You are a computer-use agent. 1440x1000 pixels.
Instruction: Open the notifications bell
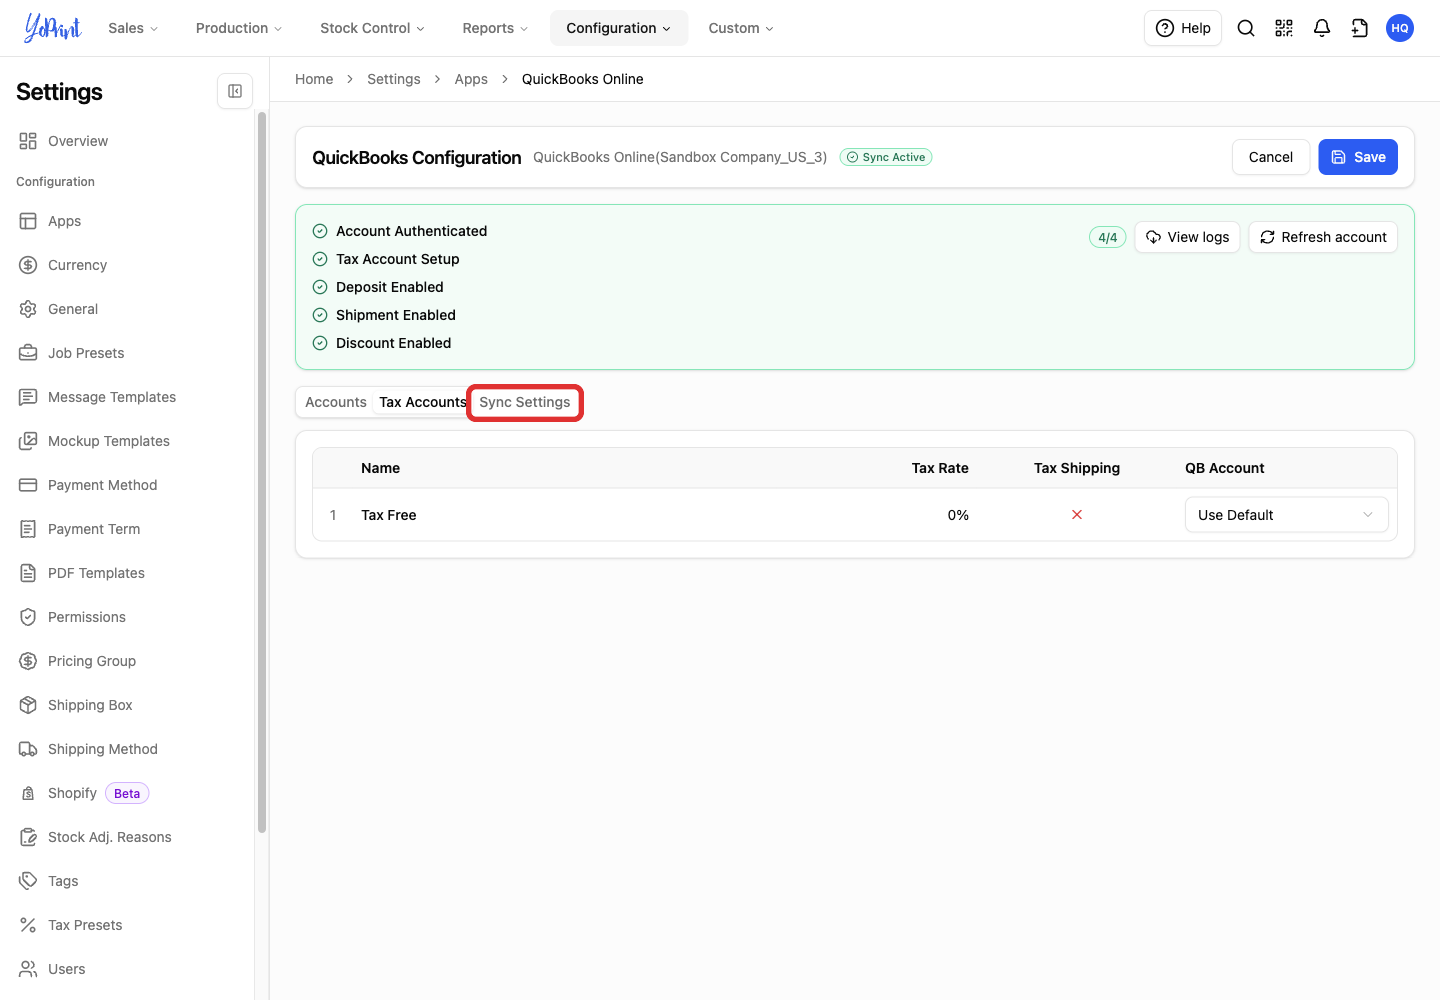[1322, 28]
